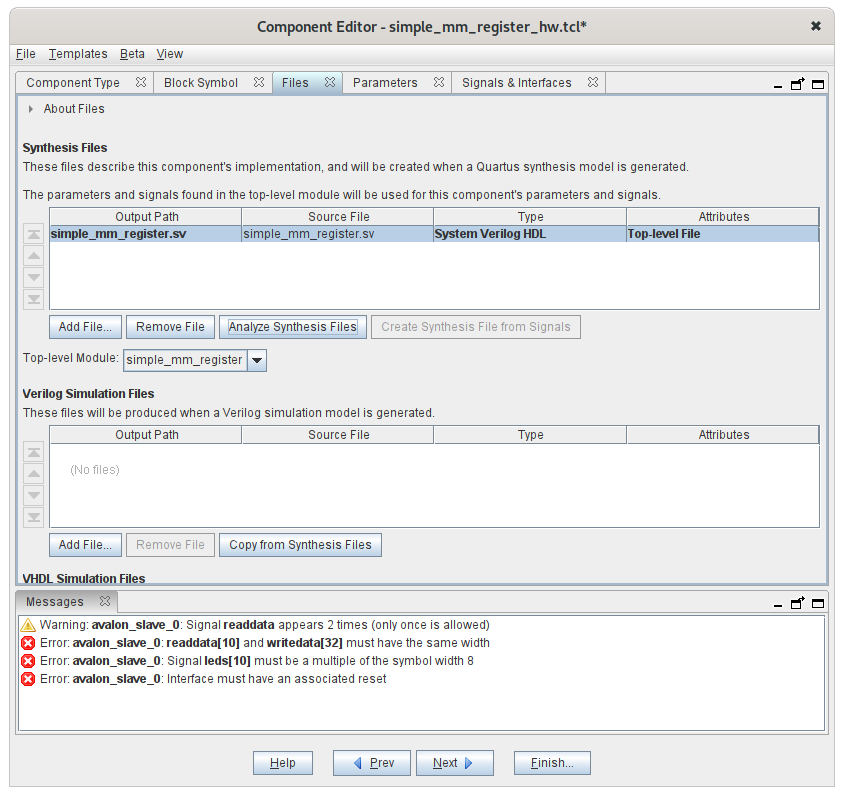Move synthesis file to bottom arrow

34,299
